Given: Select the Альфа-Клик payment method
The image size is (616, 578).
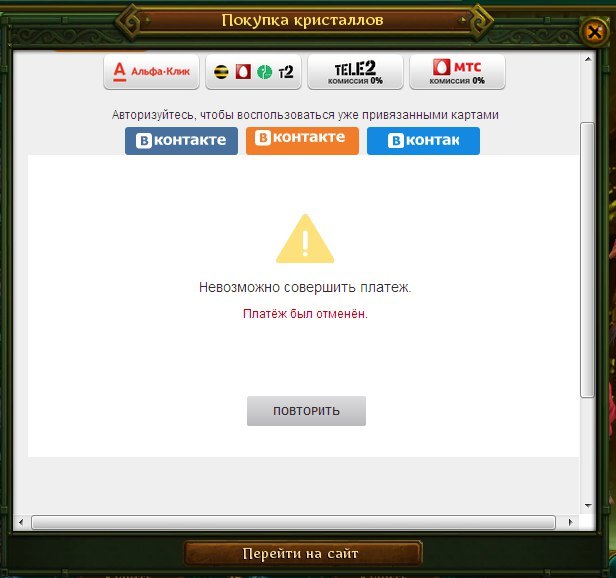Looking at the screenshot, I should (x=151, y=71).
